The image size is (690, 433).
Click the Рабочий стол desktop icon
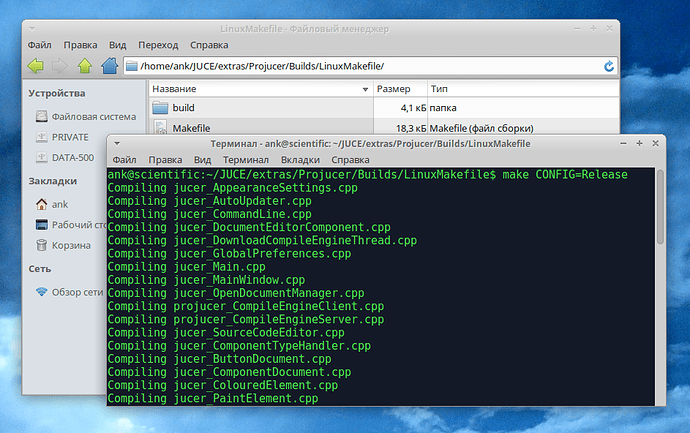[41, 224]
